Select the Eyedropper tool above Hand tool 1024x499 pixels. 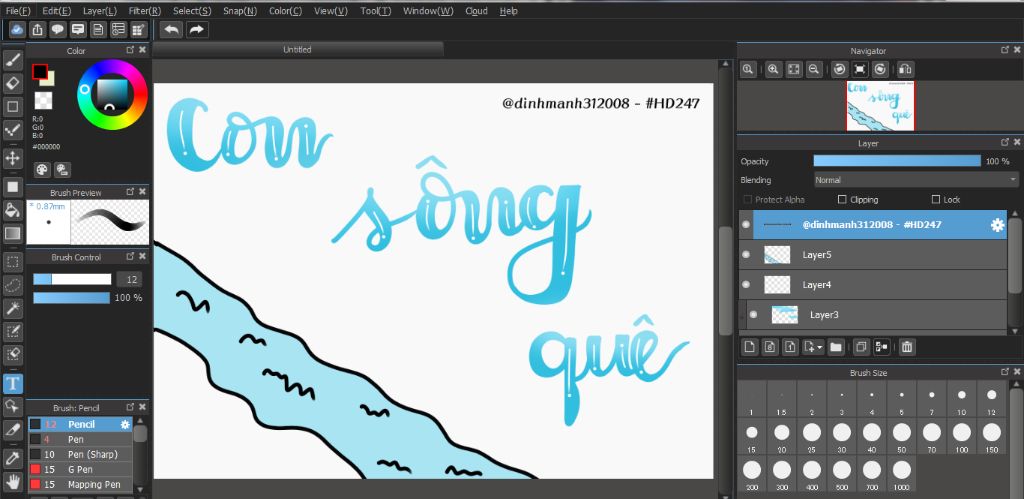[x=12, y=458]
